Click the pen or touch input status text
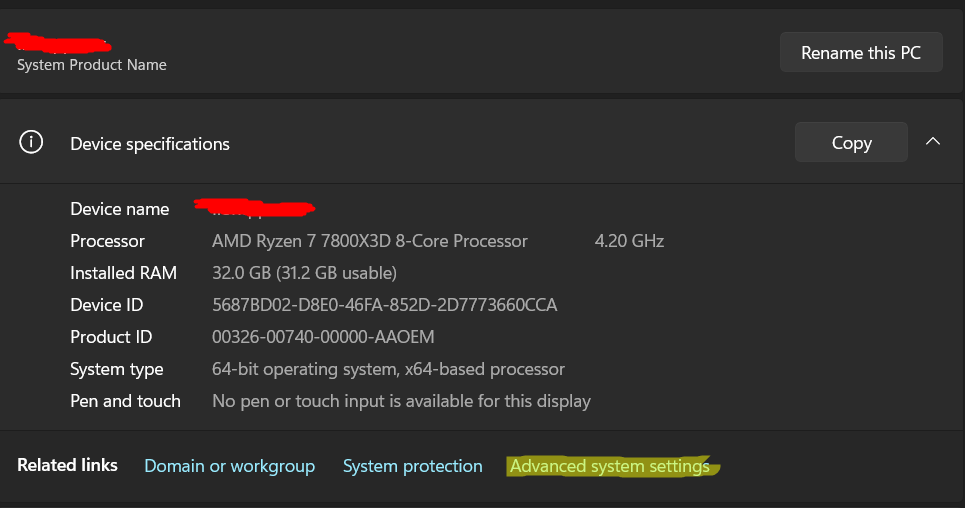965x508 pixels. coord(401,401)
